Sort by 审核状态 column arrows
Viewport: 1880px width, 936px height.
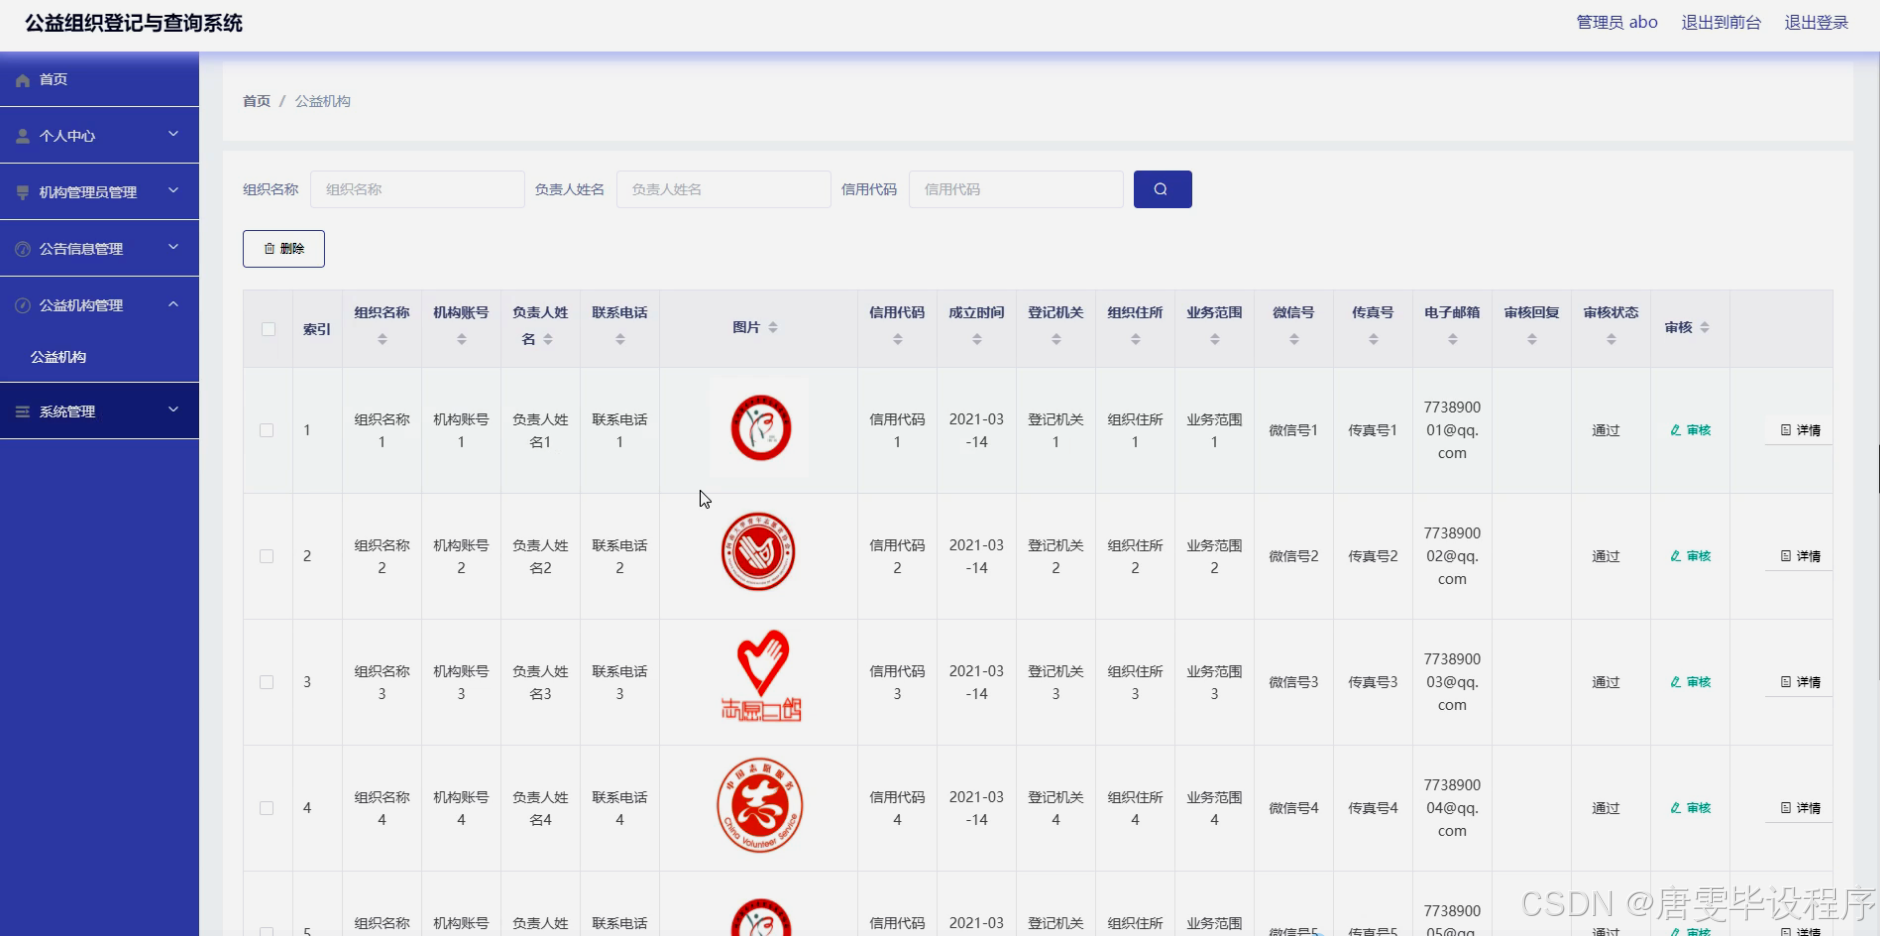(x=1611, y=340)
